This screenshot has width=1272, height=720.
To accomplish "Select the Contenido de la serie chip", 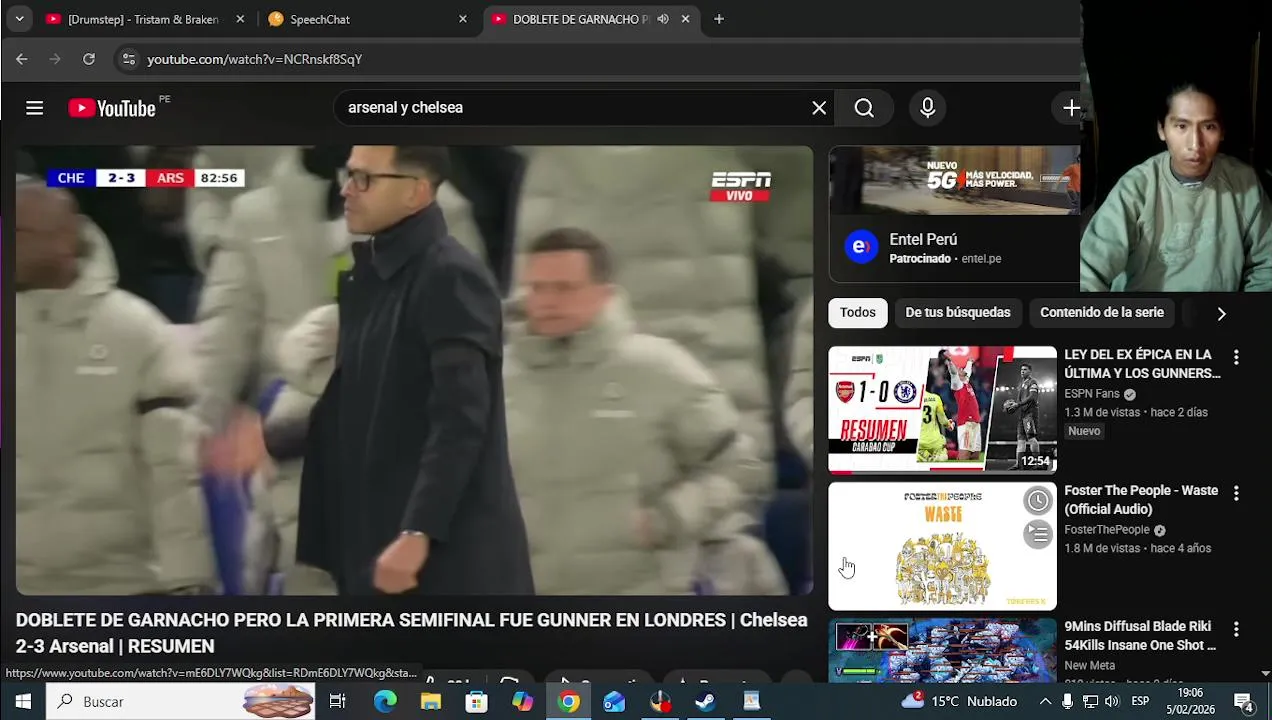I will click(x=1102, y=313).
